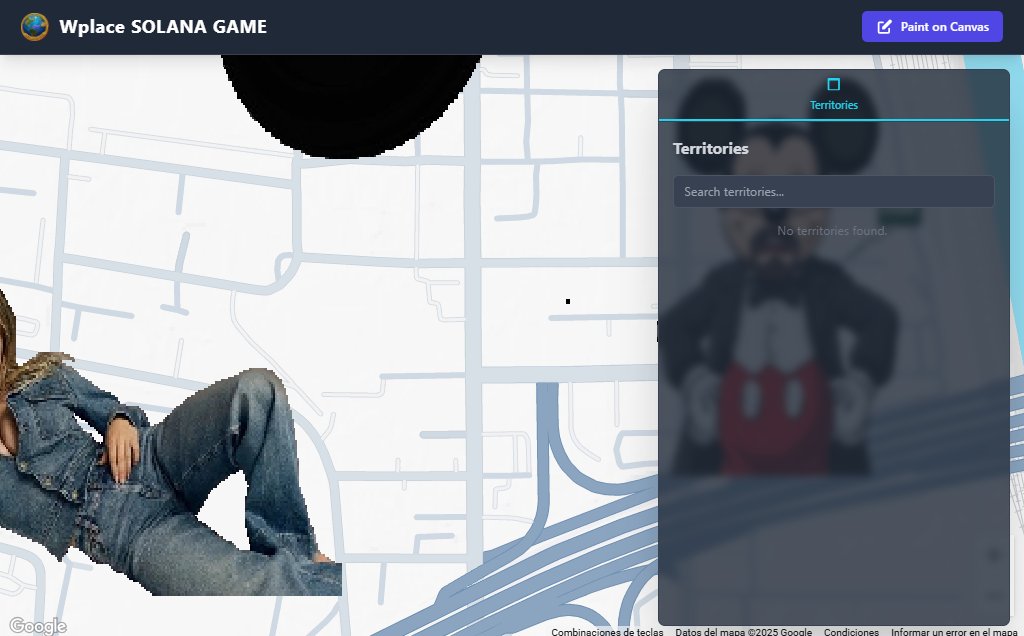This screenshot has width=1024, height=636.
Task: Click the Datos del mapa ©2025 Google text
Action: [x=743, y=631]
